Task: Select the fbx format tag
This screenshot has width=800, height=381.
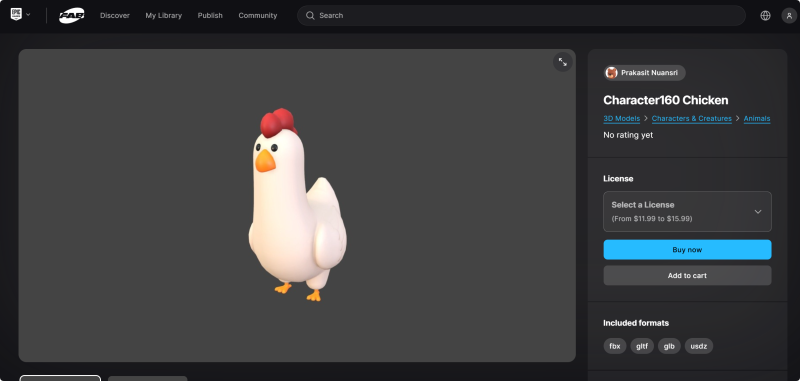Action: 615,346
